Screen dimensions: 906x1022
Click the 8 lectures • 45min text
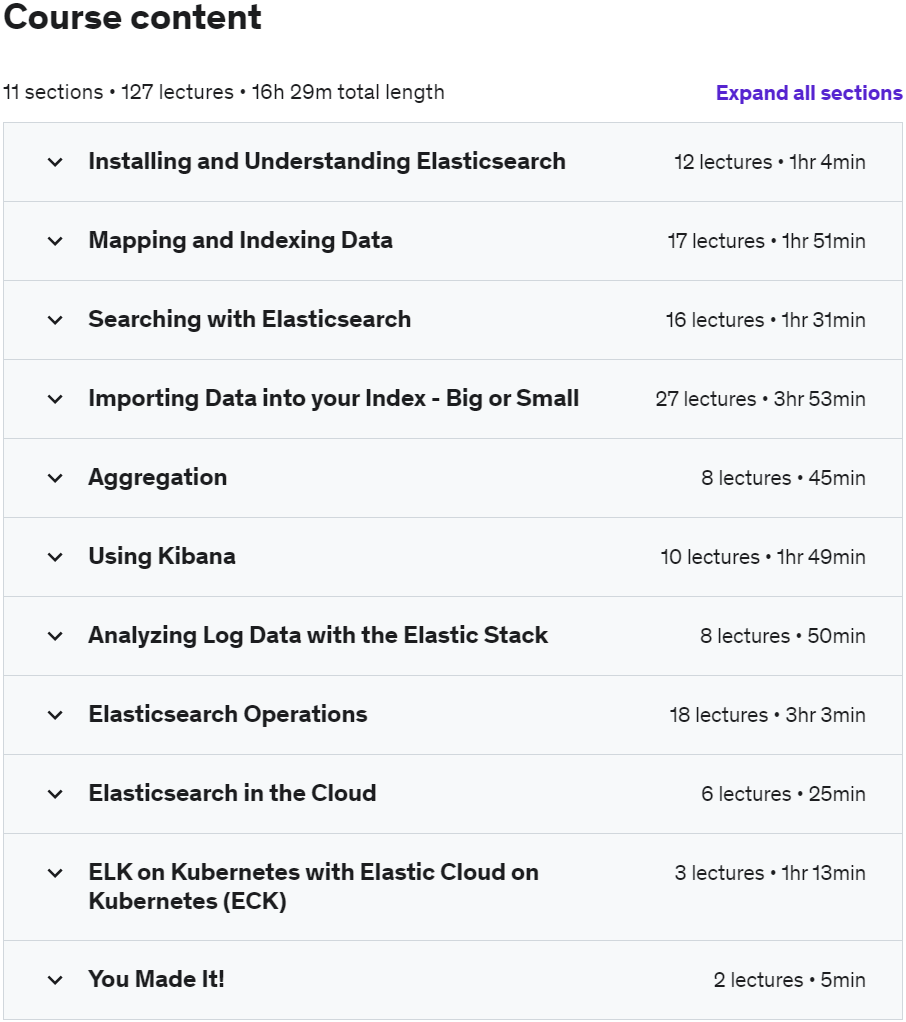click(x=783, y=478)
